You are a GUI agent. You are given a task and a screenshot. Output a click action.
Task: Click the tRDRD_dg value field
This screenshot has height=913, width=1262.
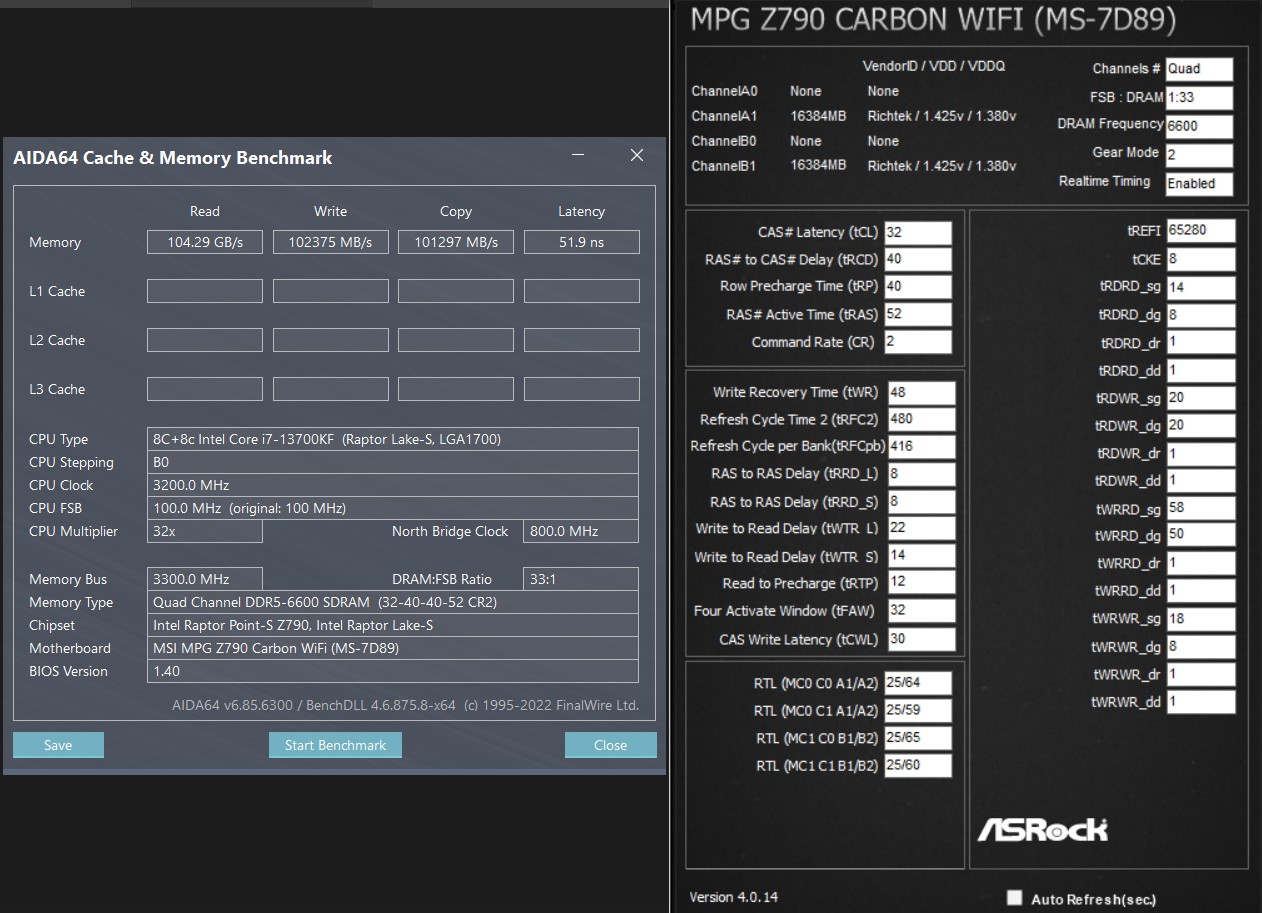point(1201,315)
